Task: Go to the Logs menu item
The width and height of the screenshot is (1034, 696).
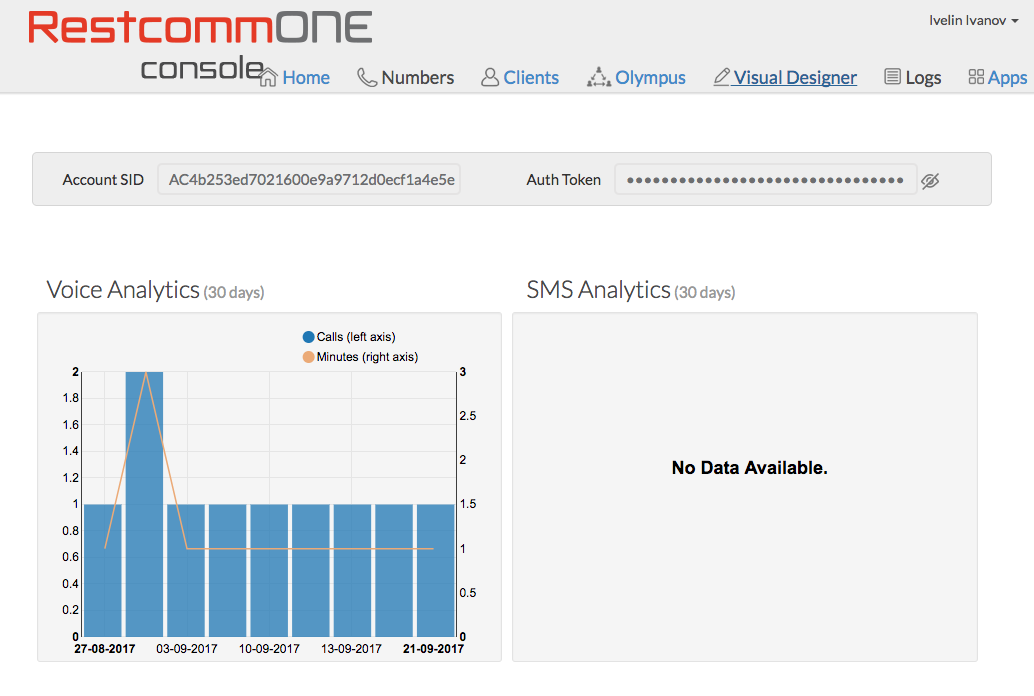Action: coord(923,78)
